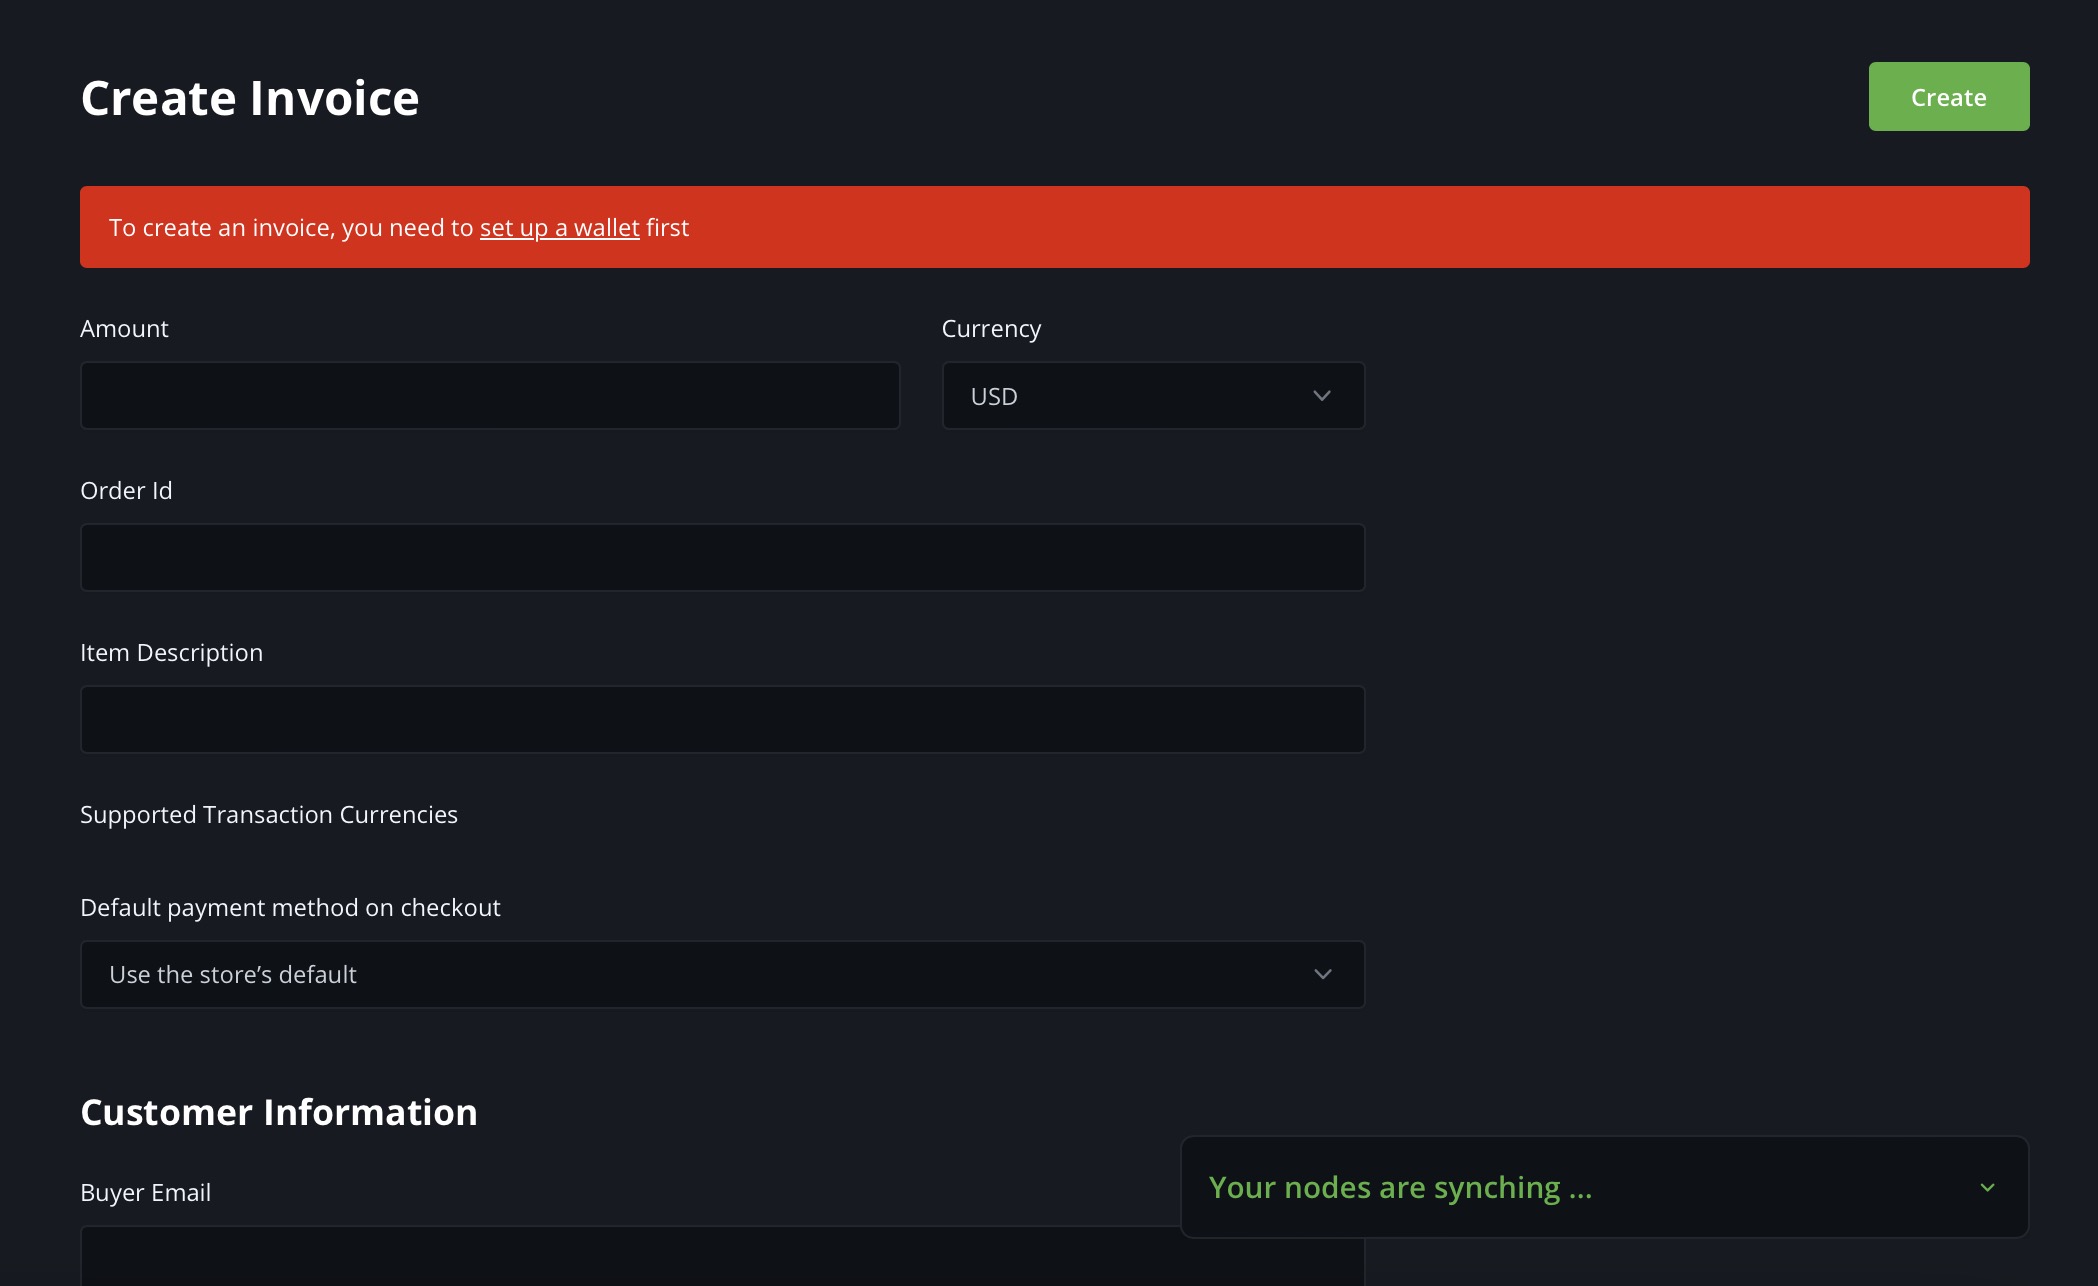Open the "set up a wallet" link
The image size is (2098, 1286).
(x=559, y=227)
